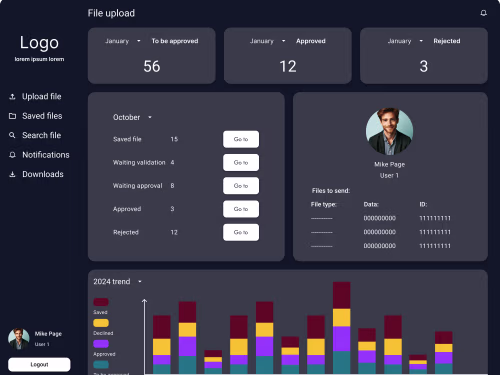This screenshot has width=500, height=375.
Task: Click the teal legend color swatch
Action: coord(101,364)
